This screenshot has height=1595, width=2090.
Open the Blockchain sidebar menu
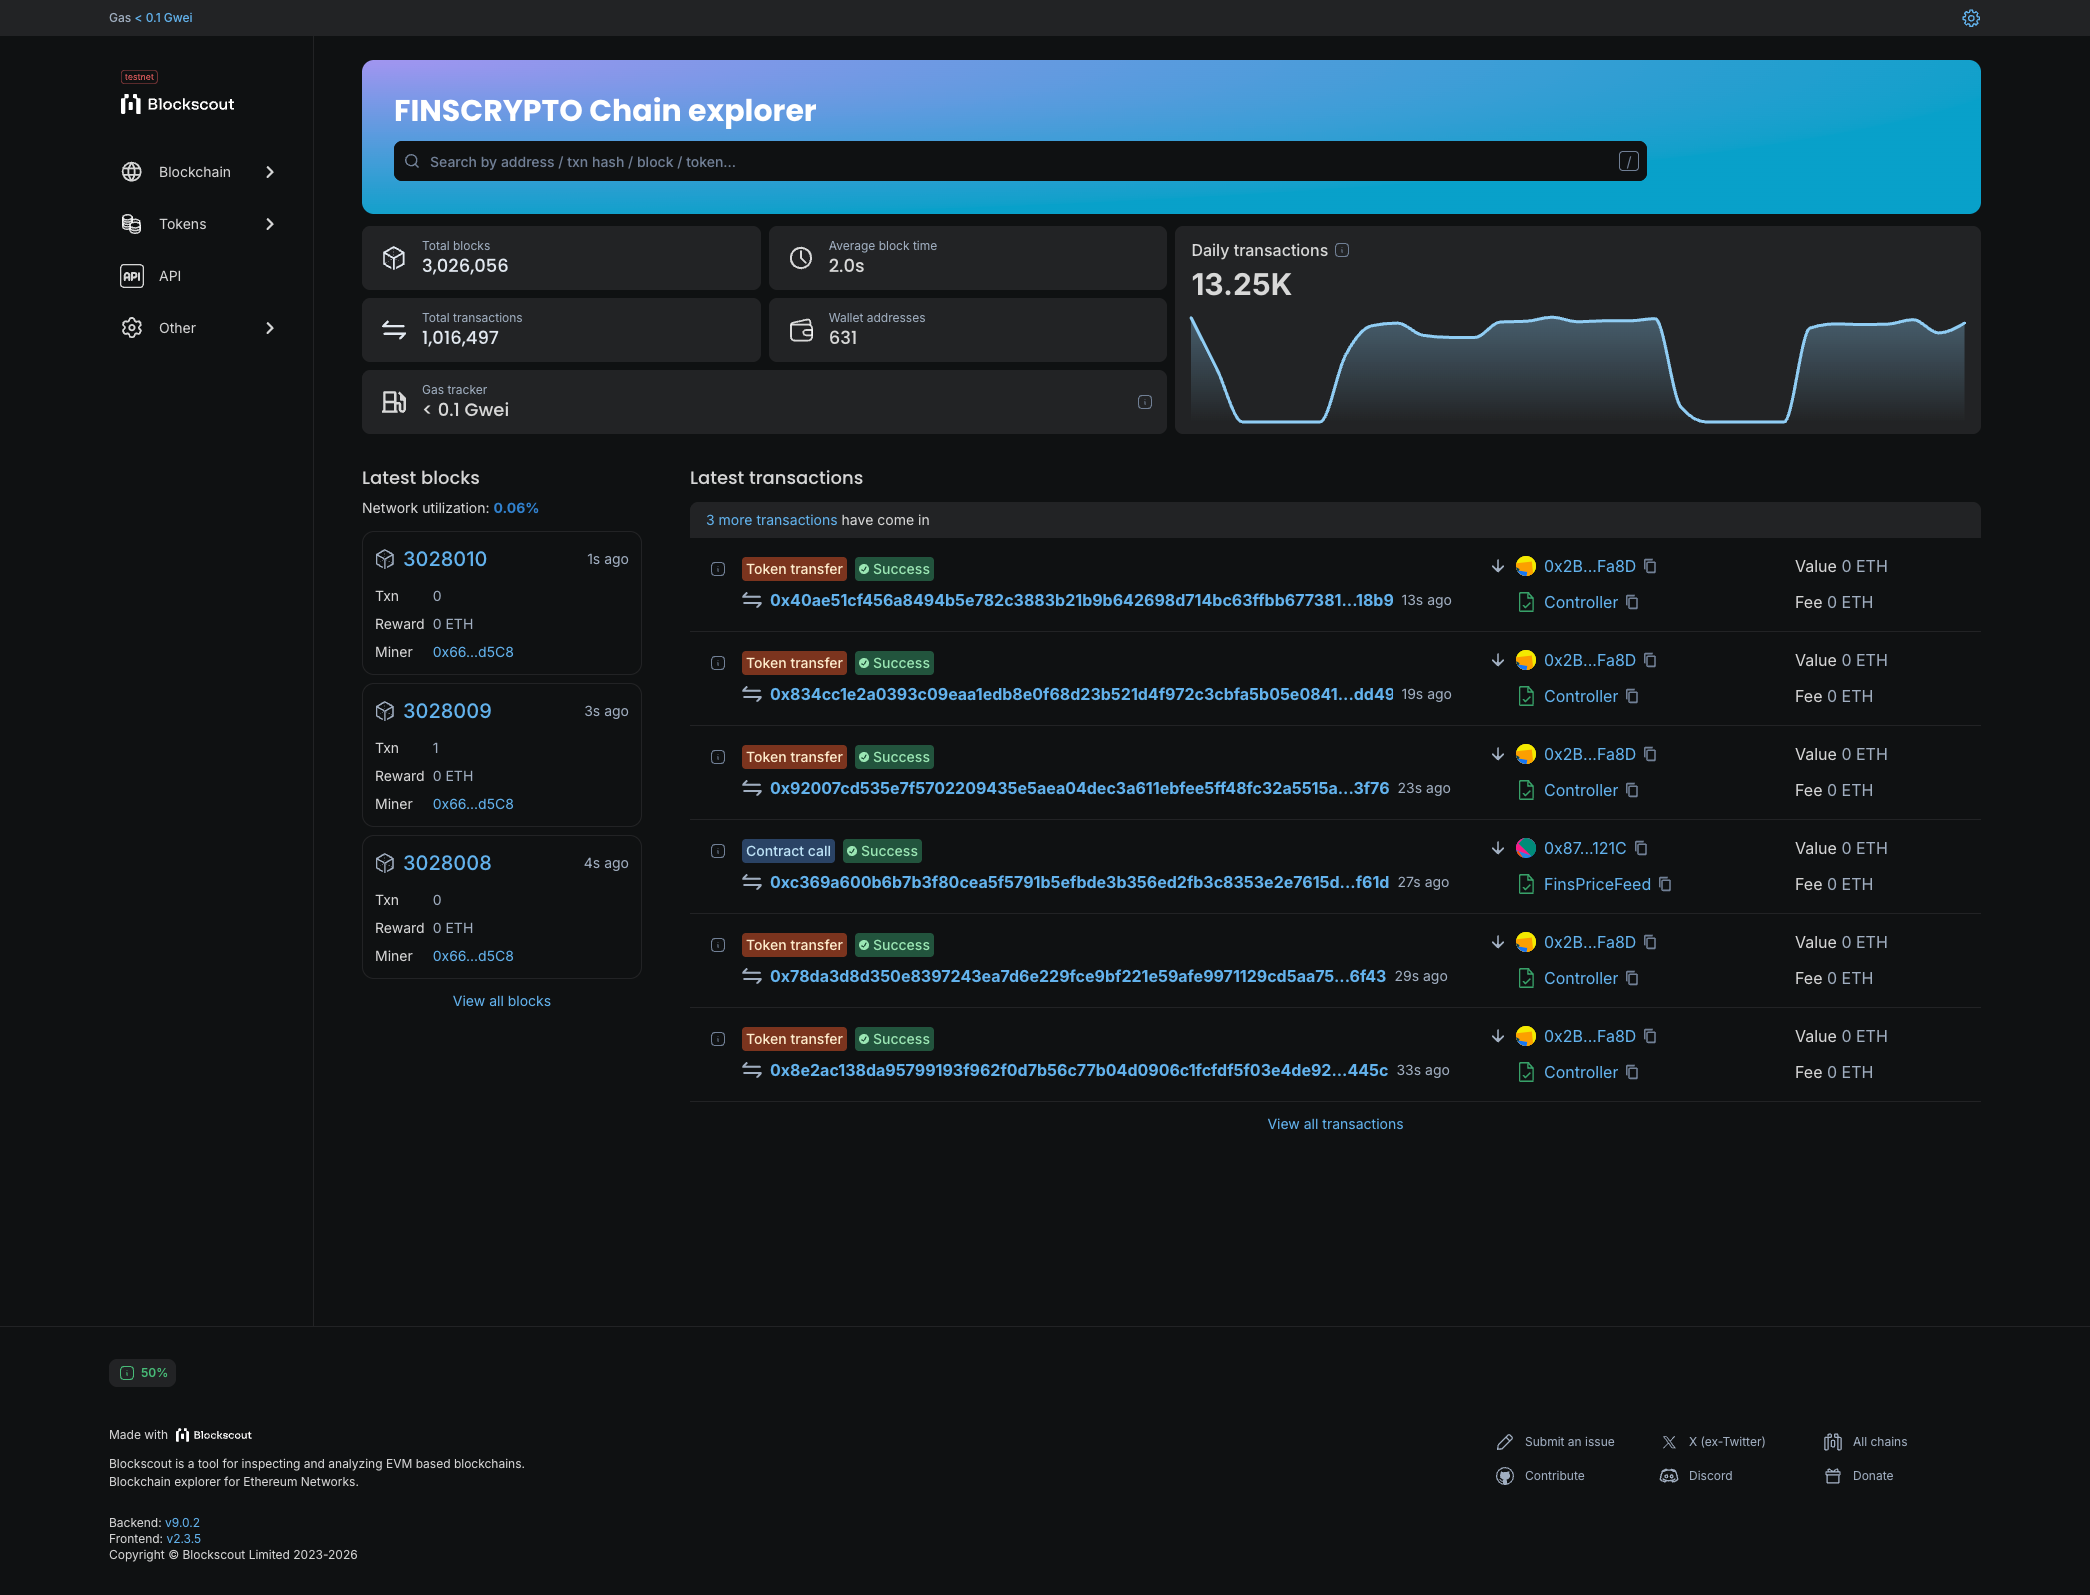[198, 172]
